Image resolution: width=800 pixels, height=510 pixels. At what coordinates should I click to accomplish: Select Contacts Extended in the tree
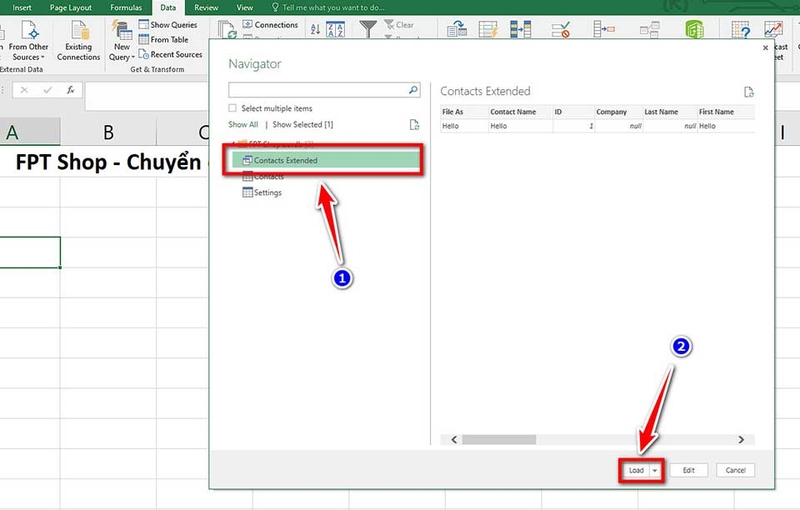click(x=326, y=160)
